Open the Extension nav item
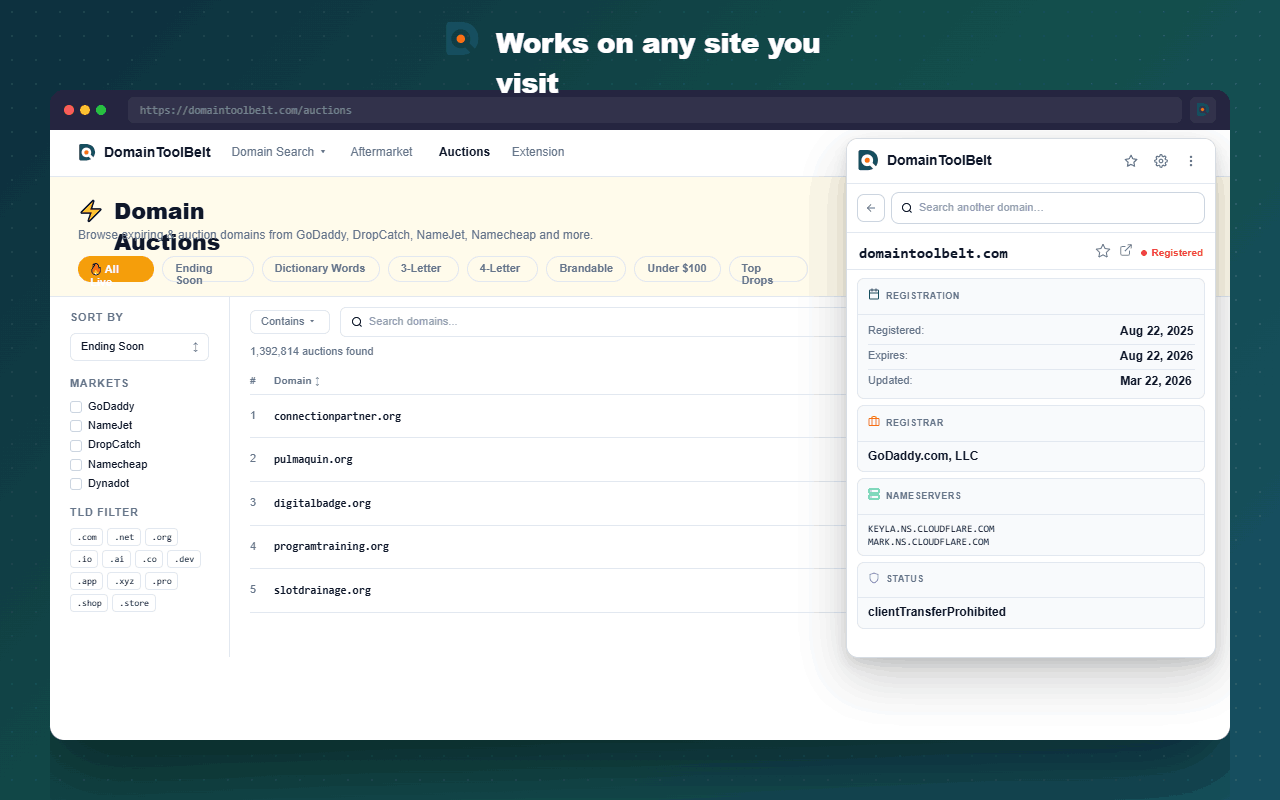Screen dimensions: 1280x800 [538, 152]
